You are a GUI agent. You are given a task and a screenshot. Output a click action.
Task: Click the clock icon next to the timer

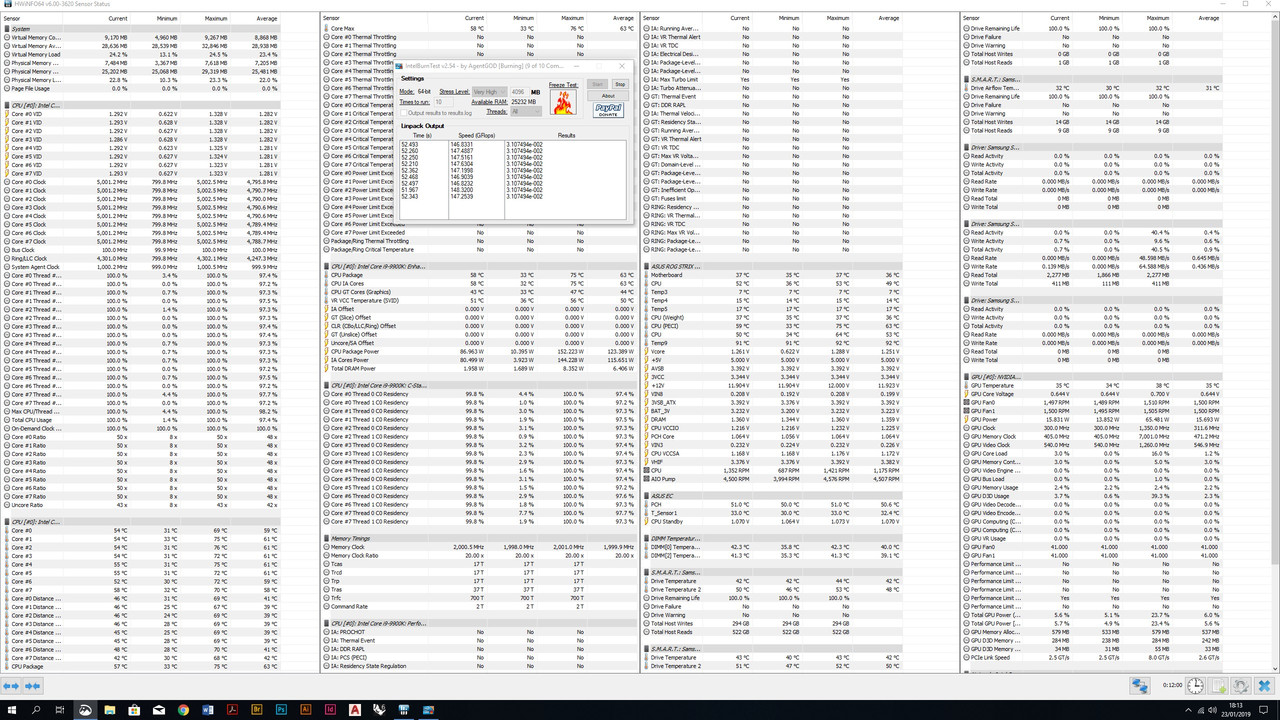1195,686
